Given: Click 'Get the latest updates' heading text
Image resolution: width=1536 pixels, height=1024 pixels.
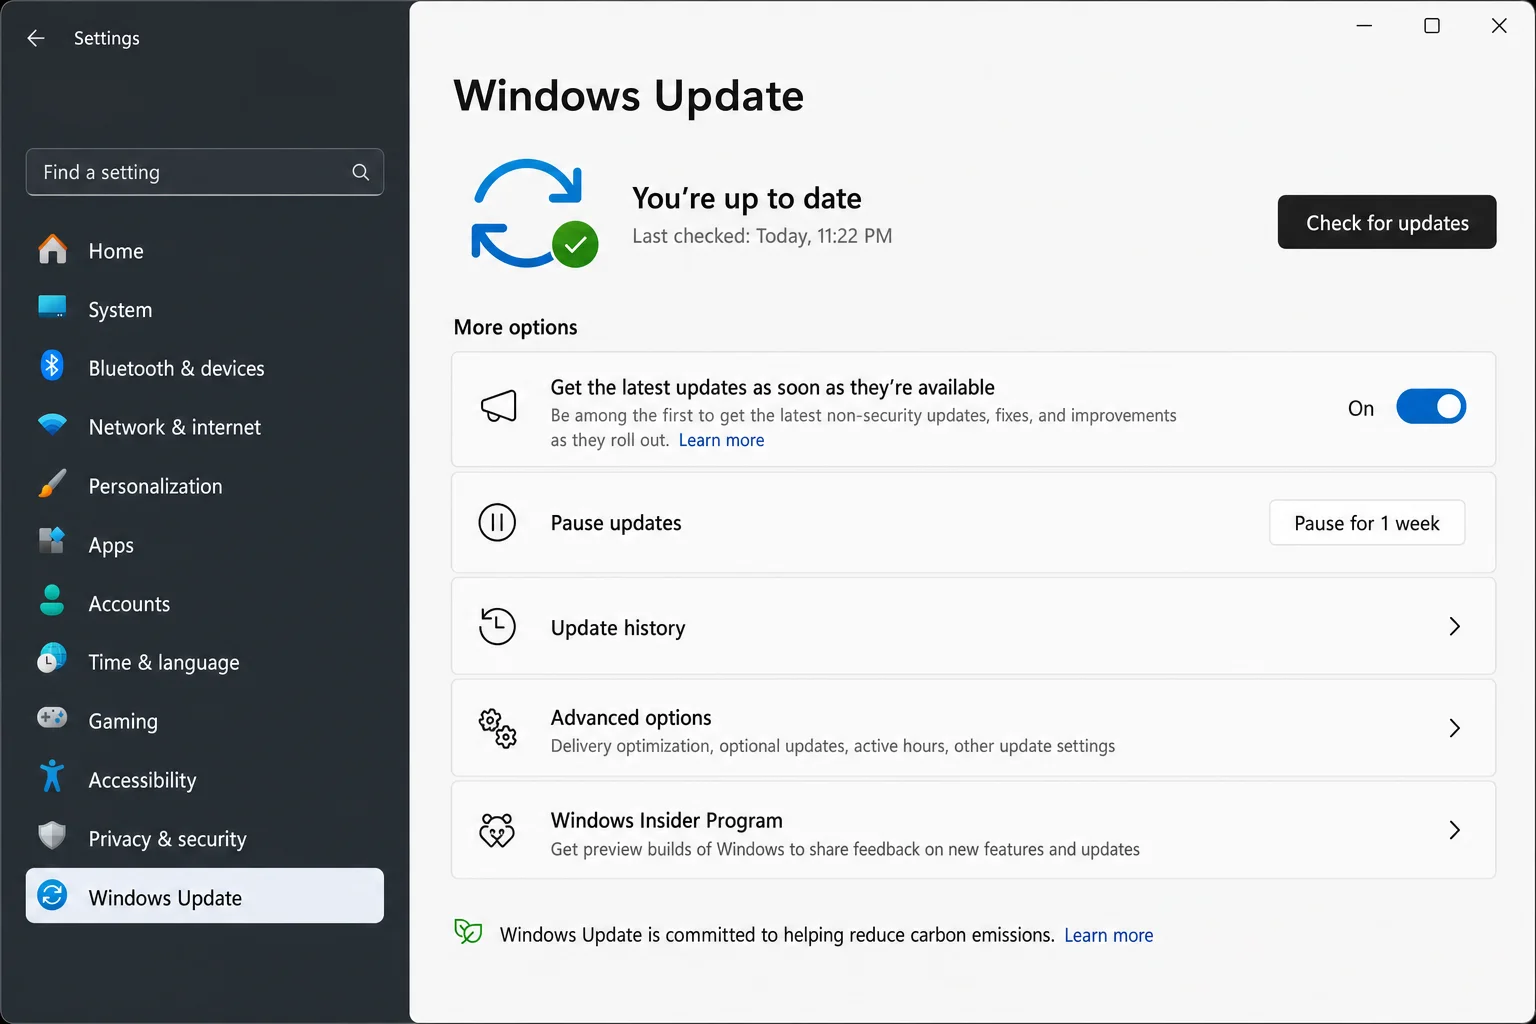Looking at the screenshot, I should coord(772,387).
